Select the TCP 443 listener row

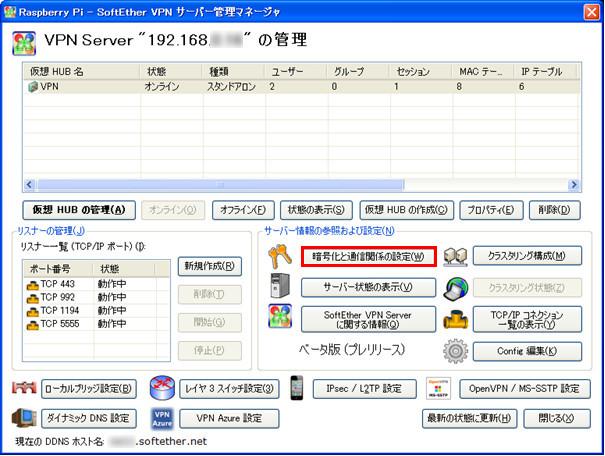click(96, 285)
